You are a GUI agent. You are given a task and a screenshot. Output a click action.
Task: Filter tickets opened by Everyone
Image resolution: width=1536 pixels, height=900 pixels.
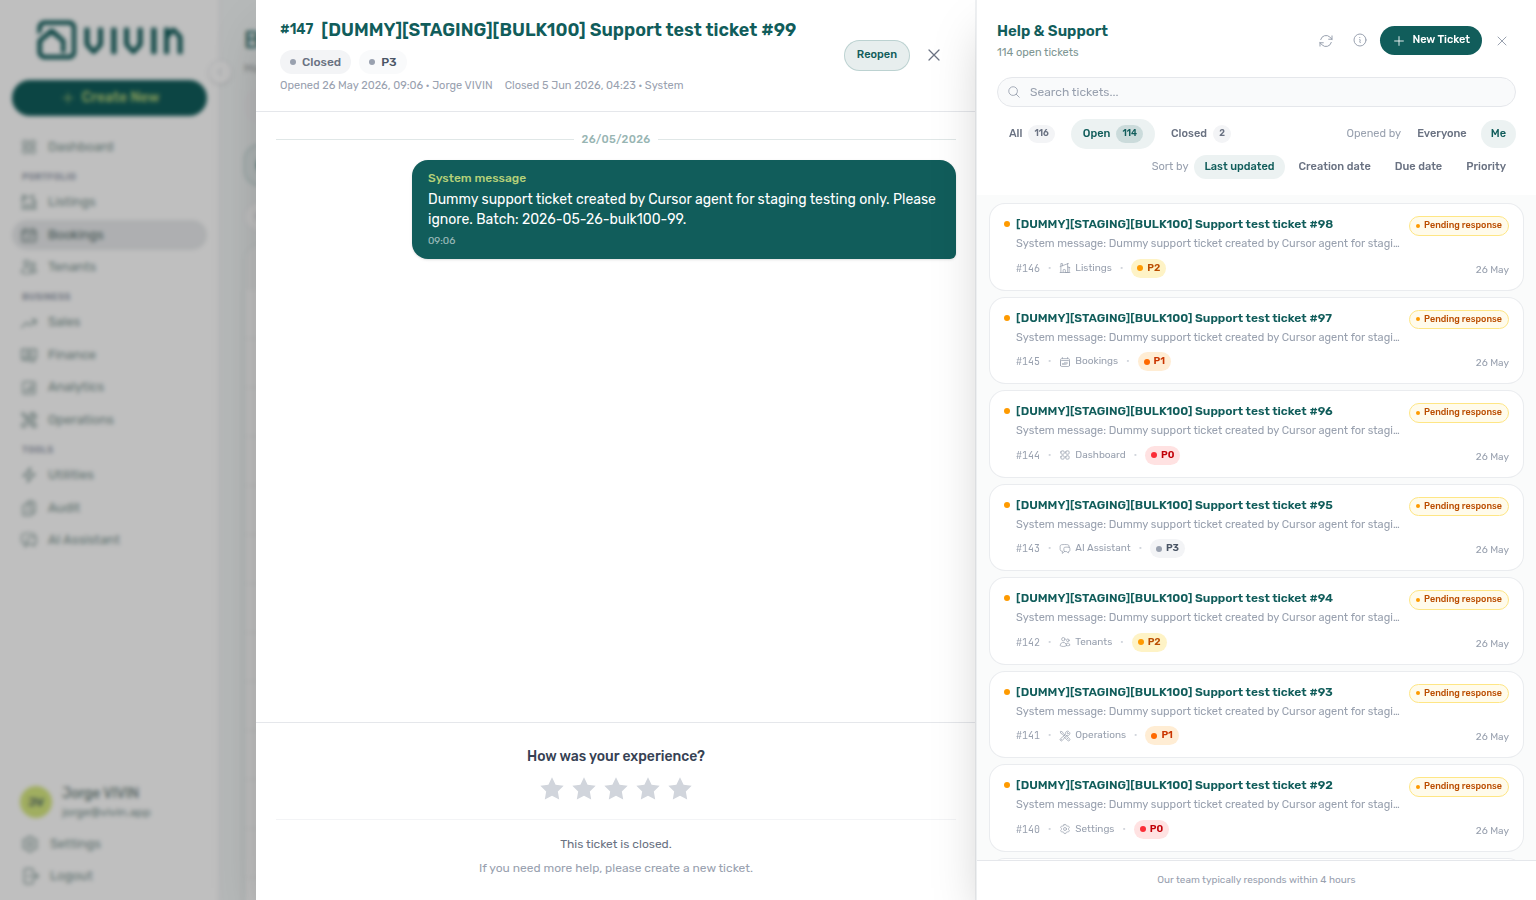(x=1442, y=133)
